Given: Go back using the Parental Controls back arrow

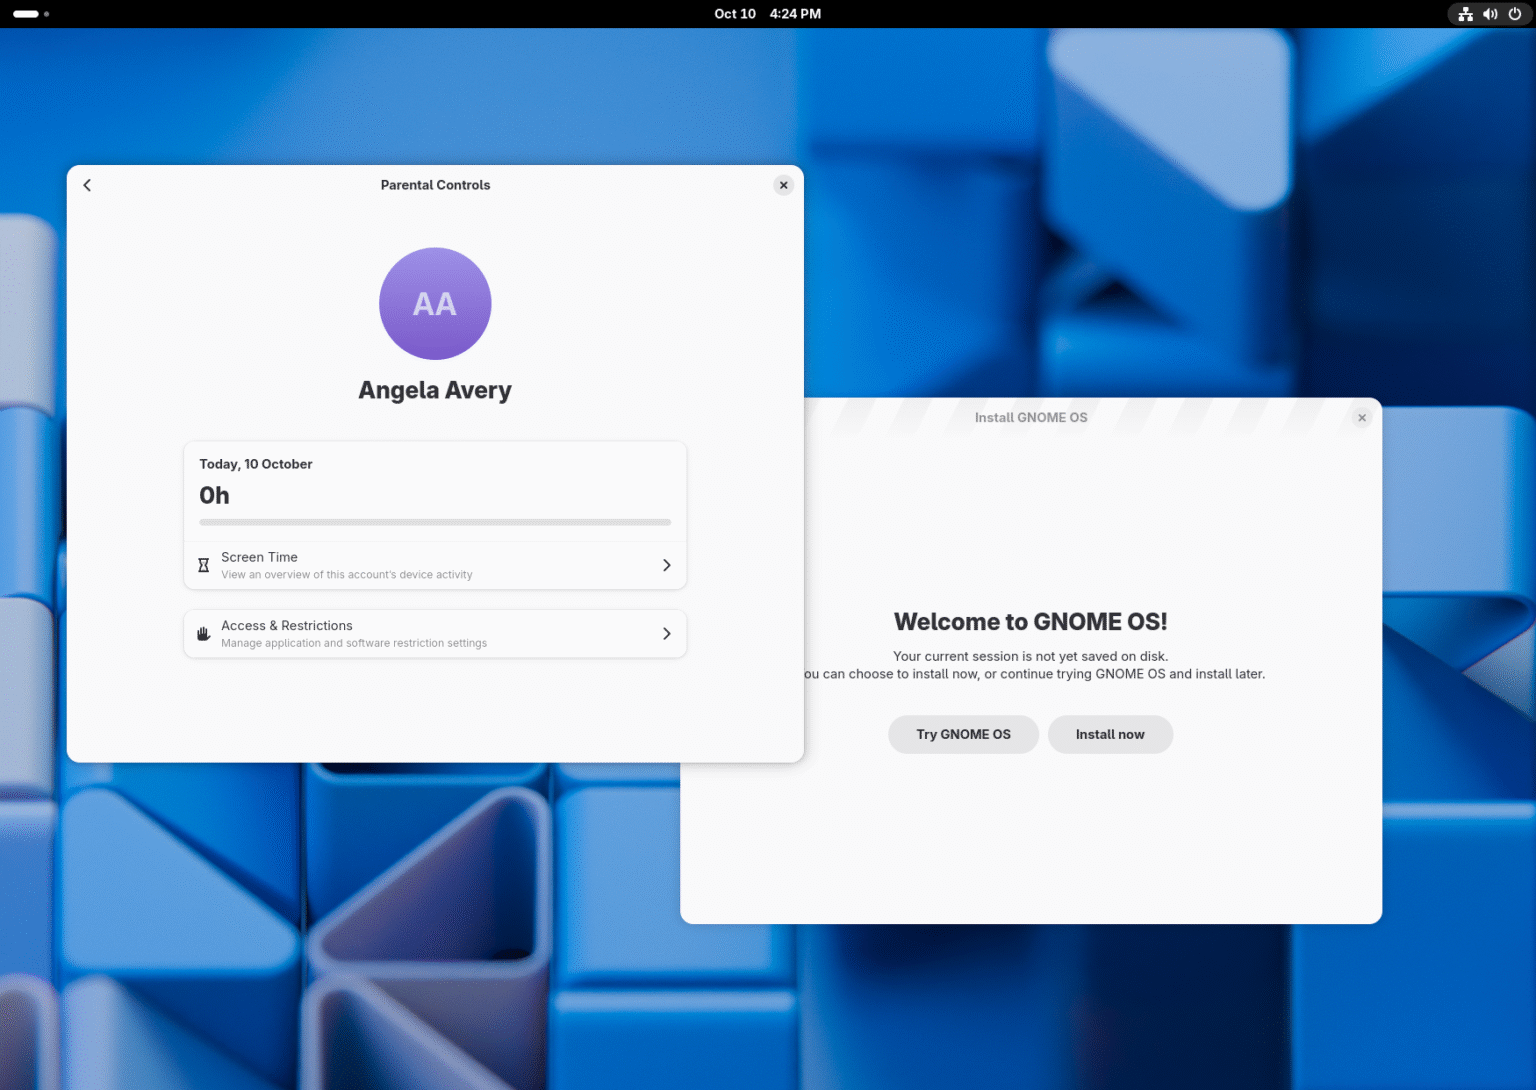Looking at the screenshot, I should [x=87, y=185].
